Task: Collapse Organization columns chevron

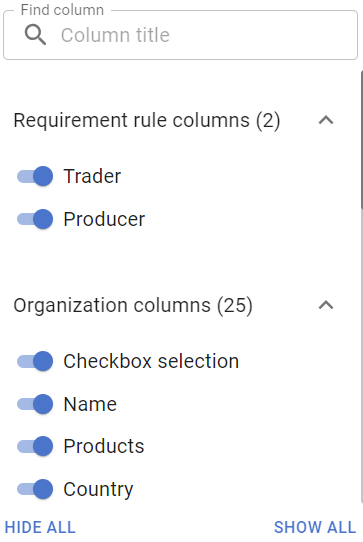Action: tap(326, 305)
